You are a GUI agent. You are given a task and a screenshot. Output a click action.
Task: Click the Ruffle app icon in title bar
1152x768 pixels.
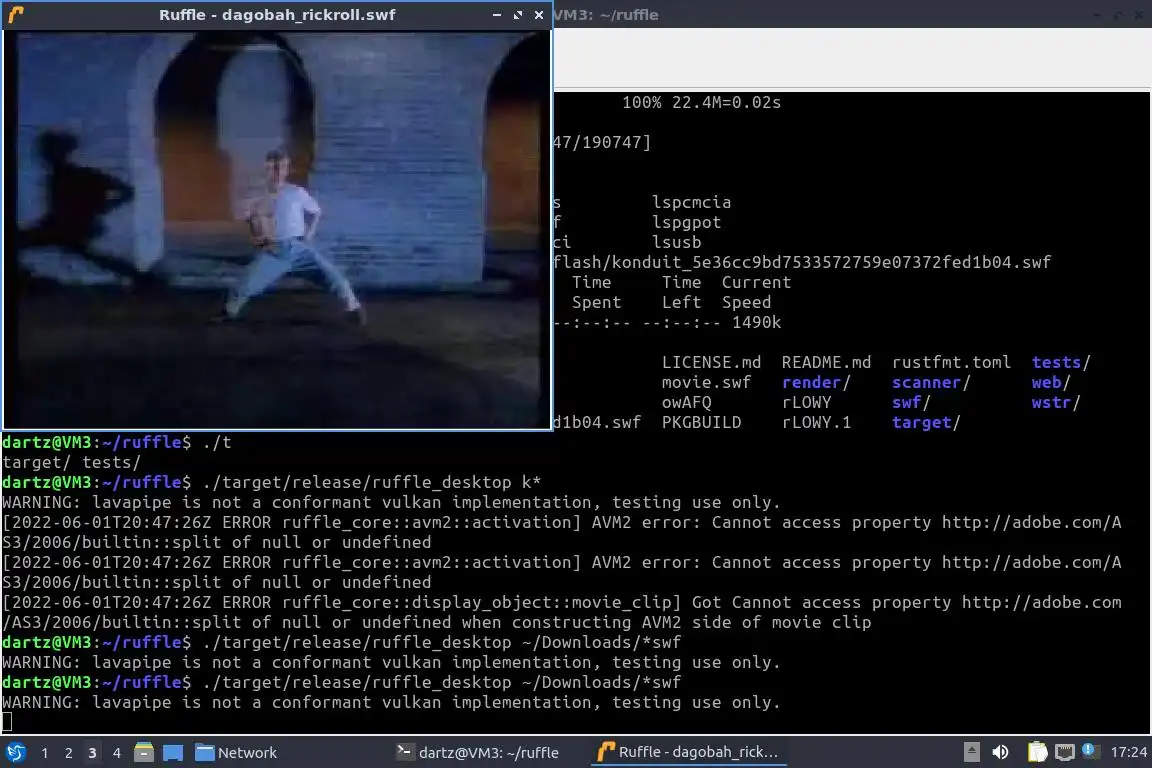16,15
